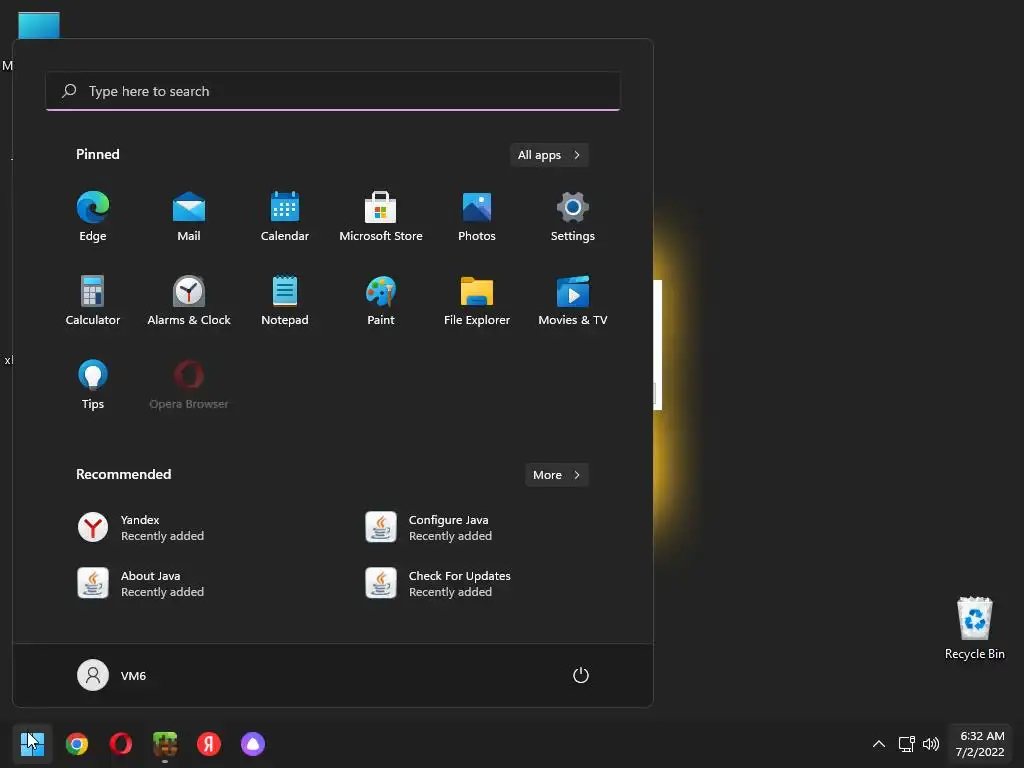Launch the Photos app
Image resolution: width=1024 pixels, height=768 pixels.
point(477,217)
